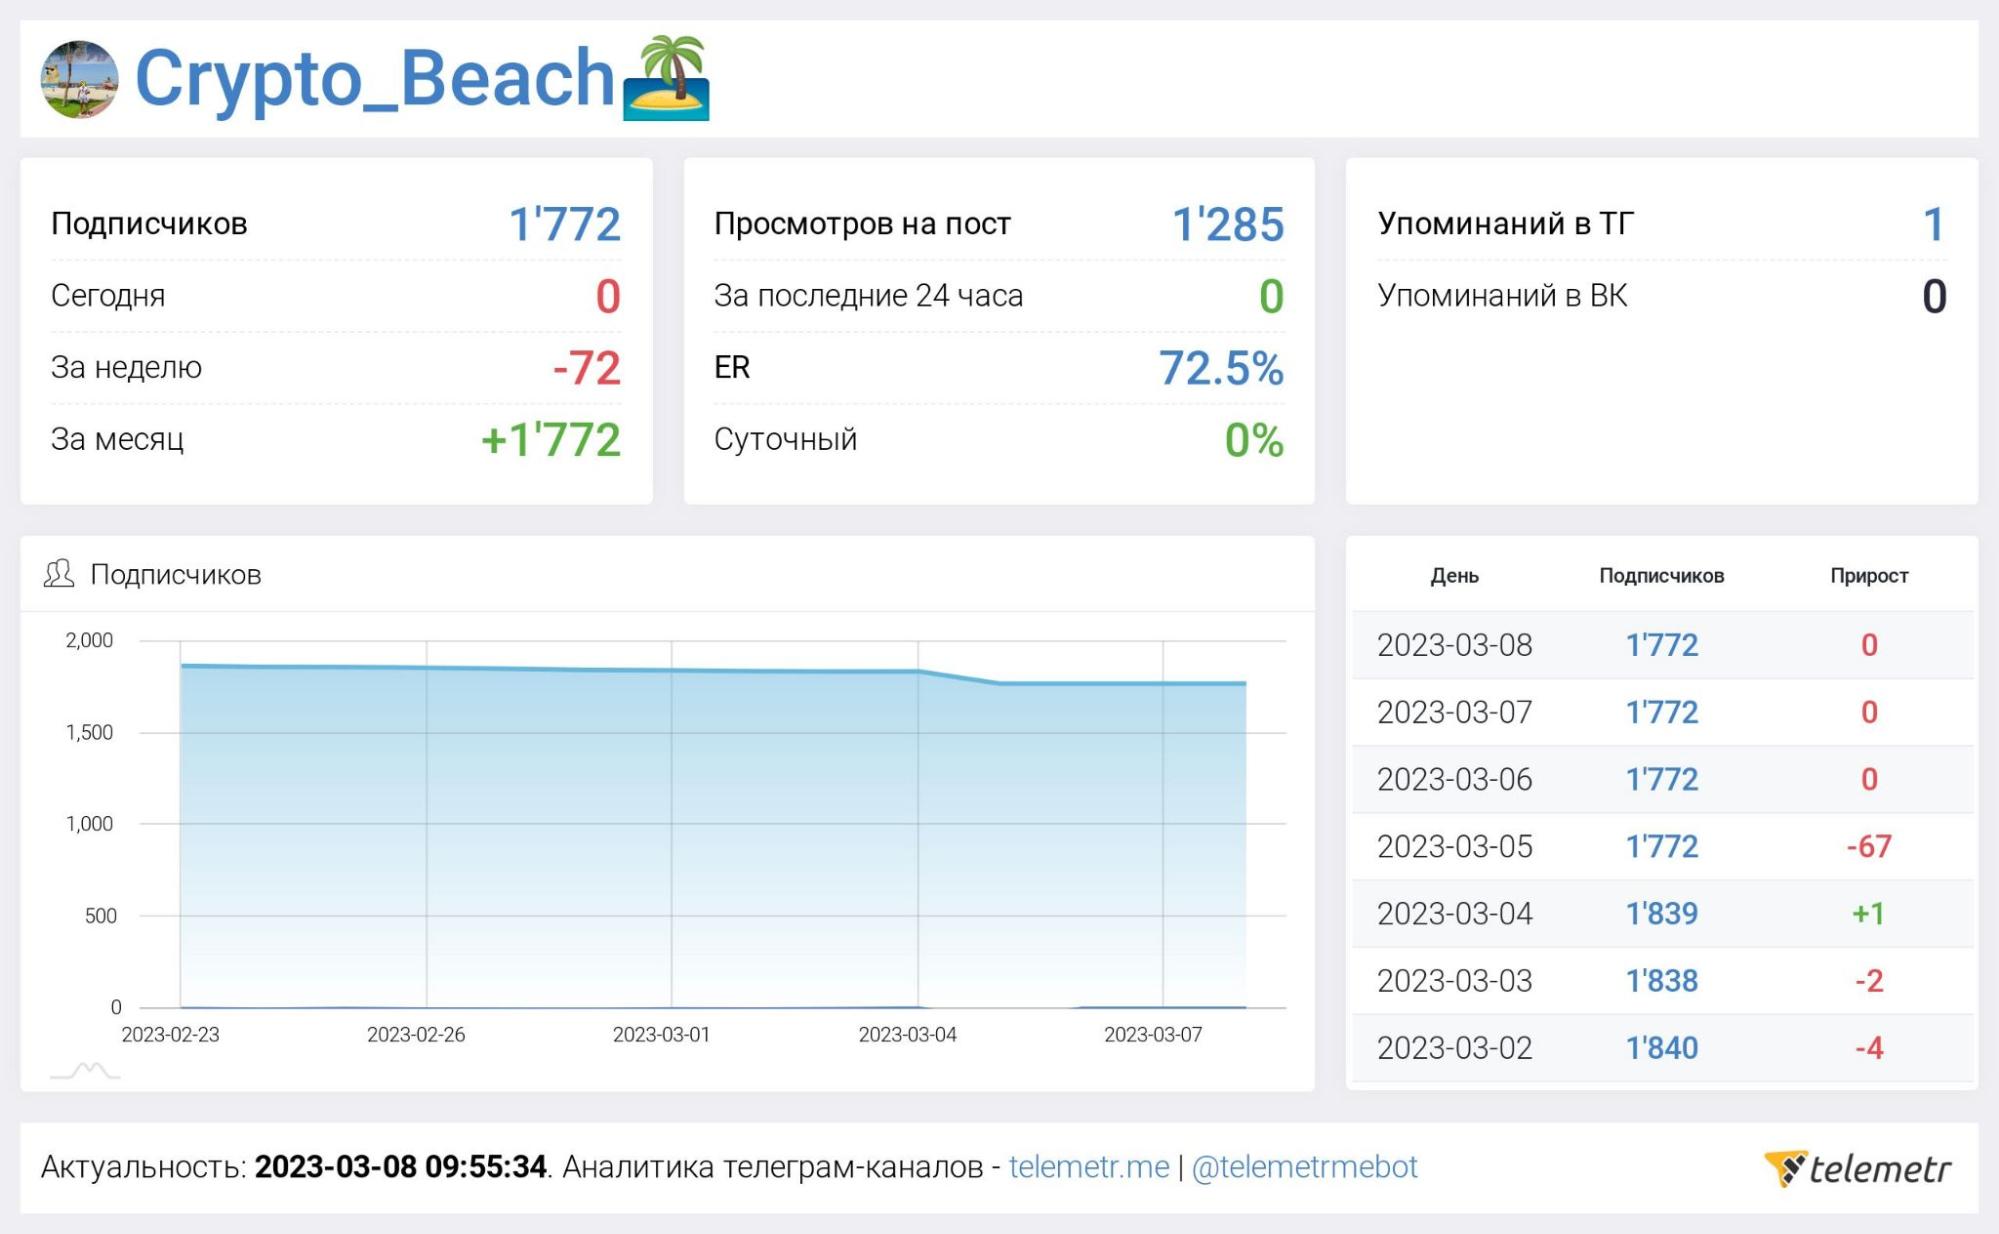The height and width of the screenshot is (1234, 1999).
Task: Select the 2023-03-06 table row date
Action: (x=1455, y=779)
